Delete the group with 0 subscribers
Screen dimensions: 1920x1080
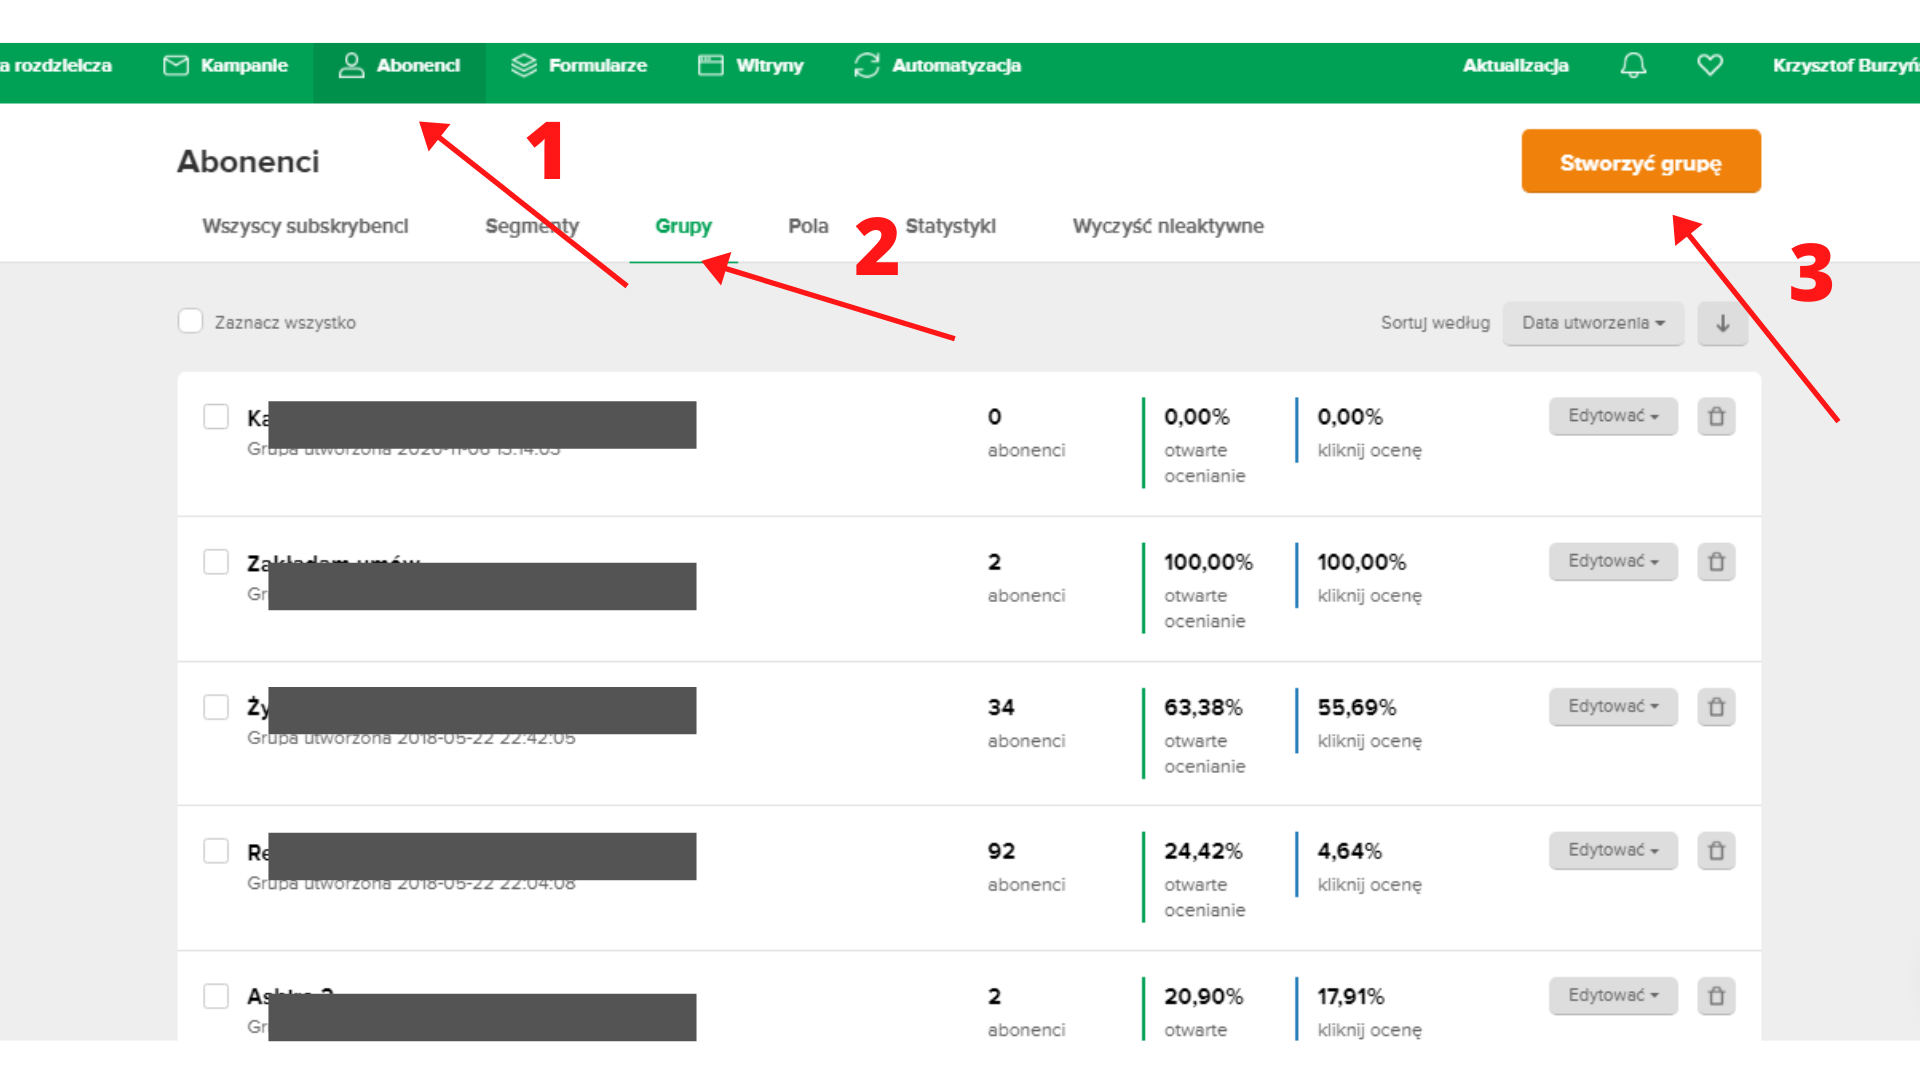[x=1716, y=416]
